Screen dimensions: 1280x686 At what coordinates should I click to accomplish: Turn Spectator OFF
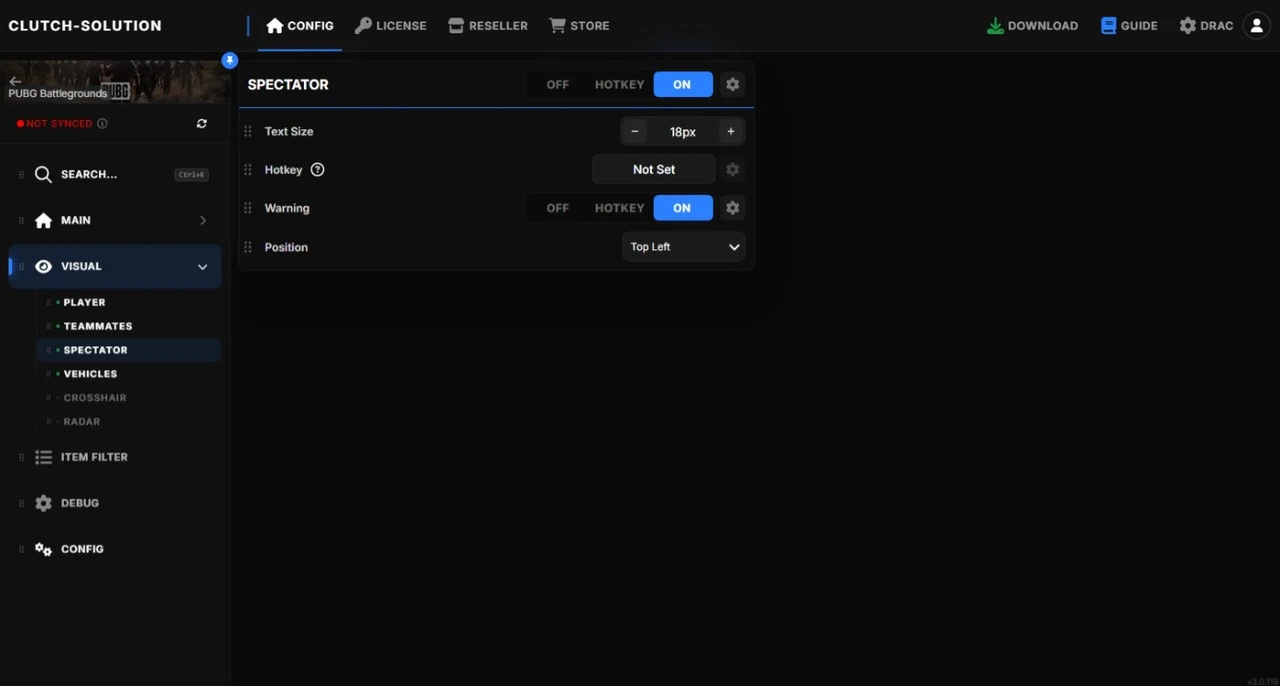click(558, 85)
